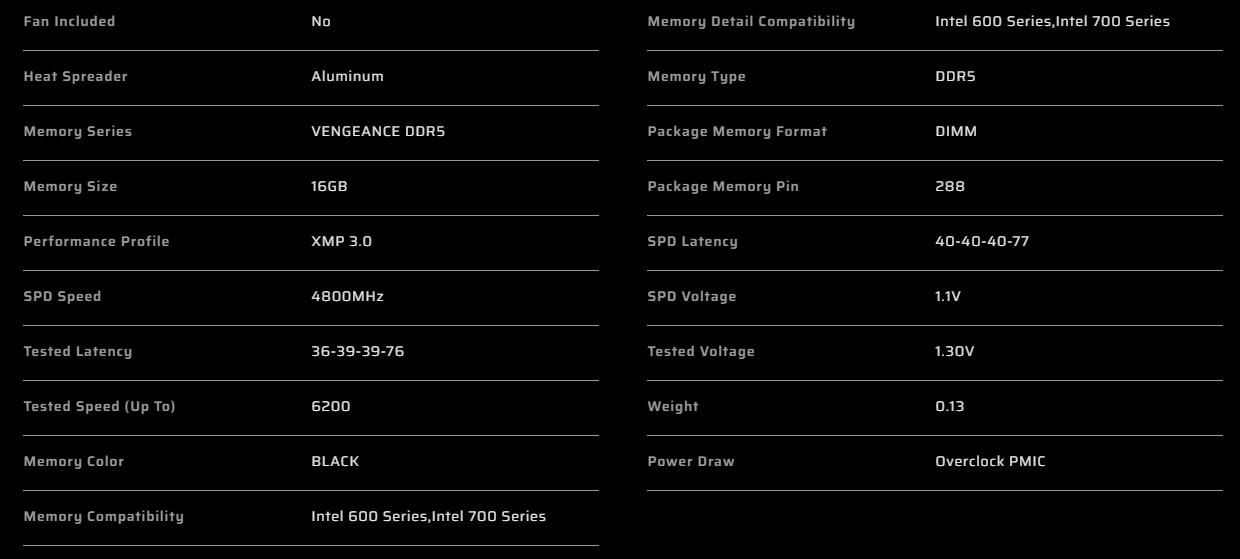
Task: Click the Fan Included label
Action: pos(69,21)
